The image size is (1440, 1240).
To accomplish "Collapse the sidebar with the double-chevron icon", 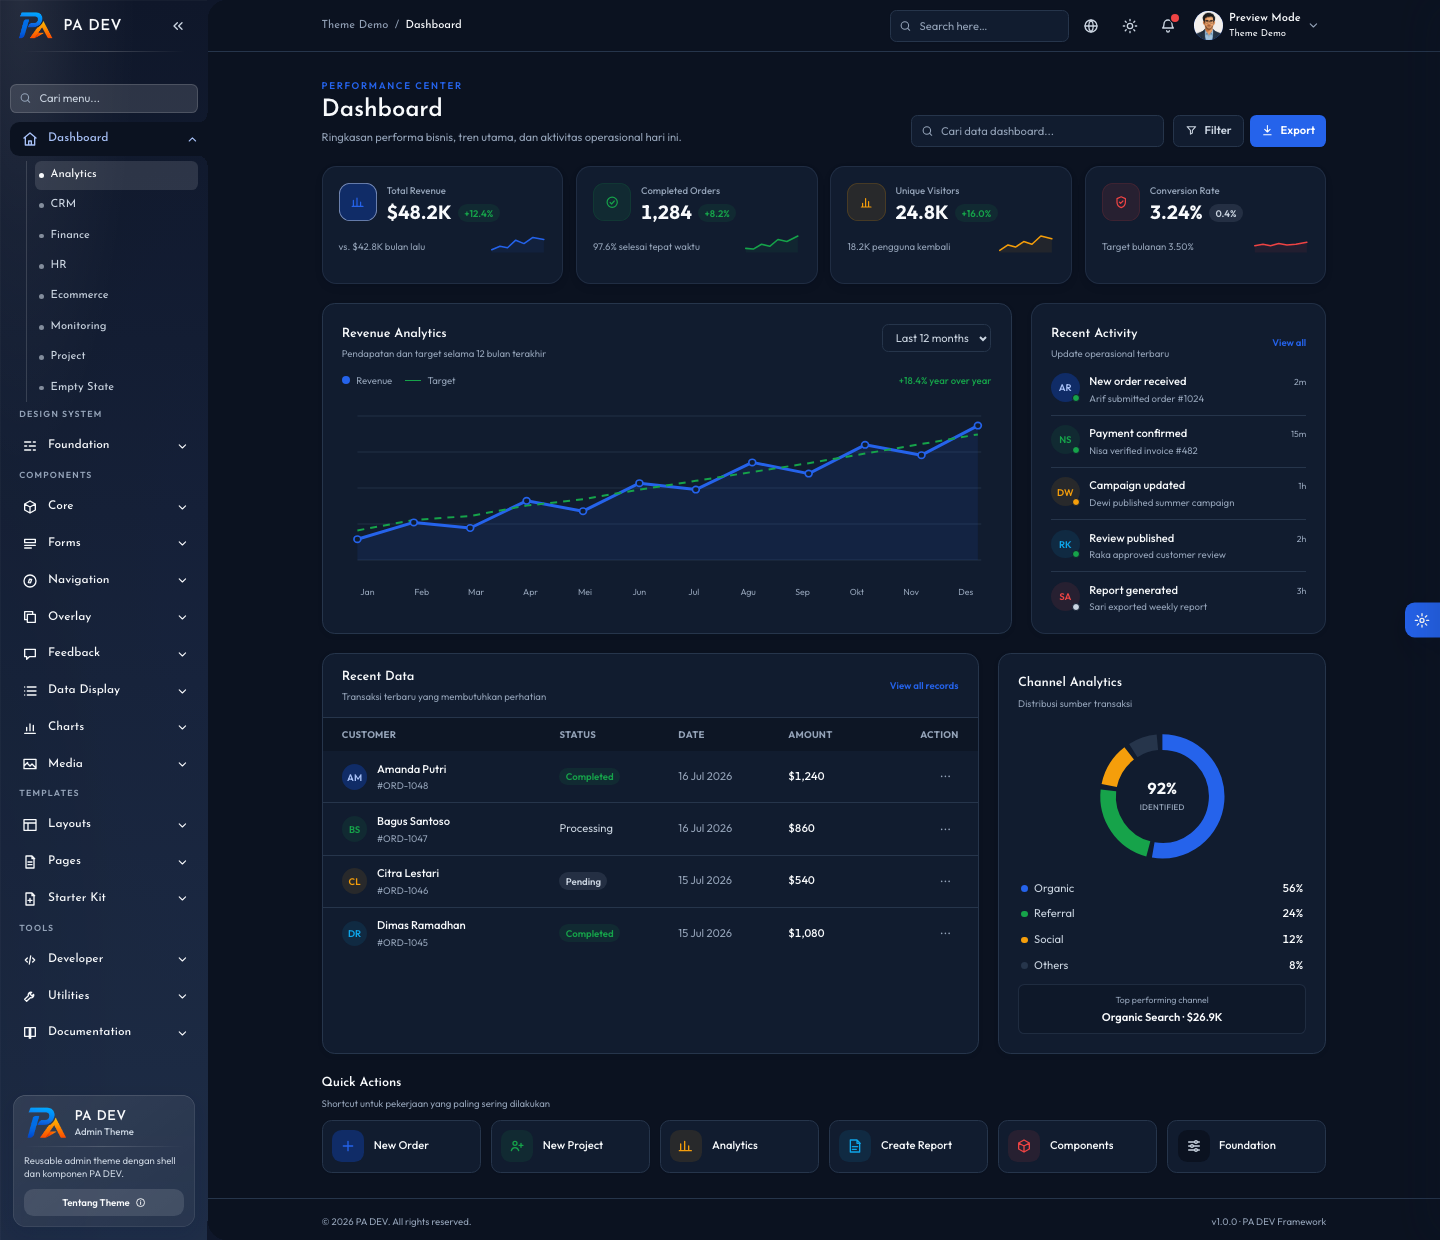I will 178,26.
